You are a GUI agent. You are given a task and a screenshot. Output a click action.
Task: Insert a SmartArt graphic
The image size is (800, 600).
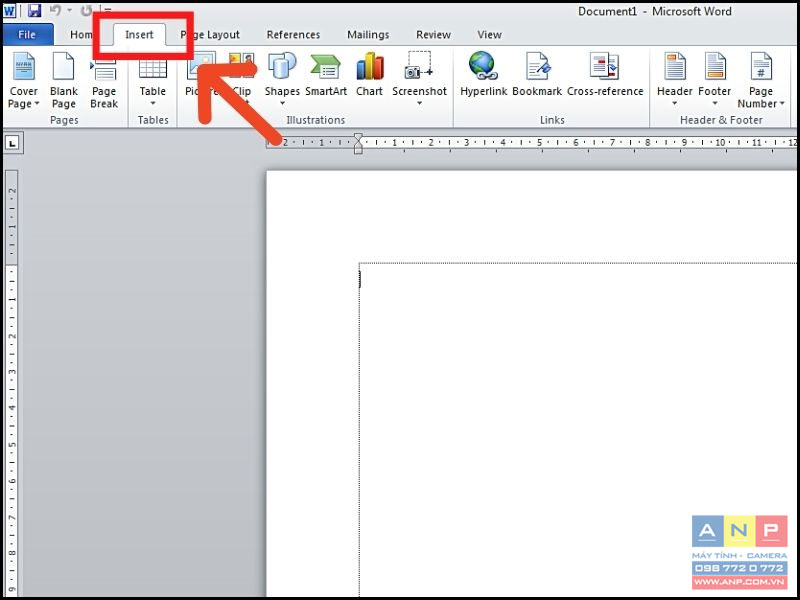(x=326, y=76)
